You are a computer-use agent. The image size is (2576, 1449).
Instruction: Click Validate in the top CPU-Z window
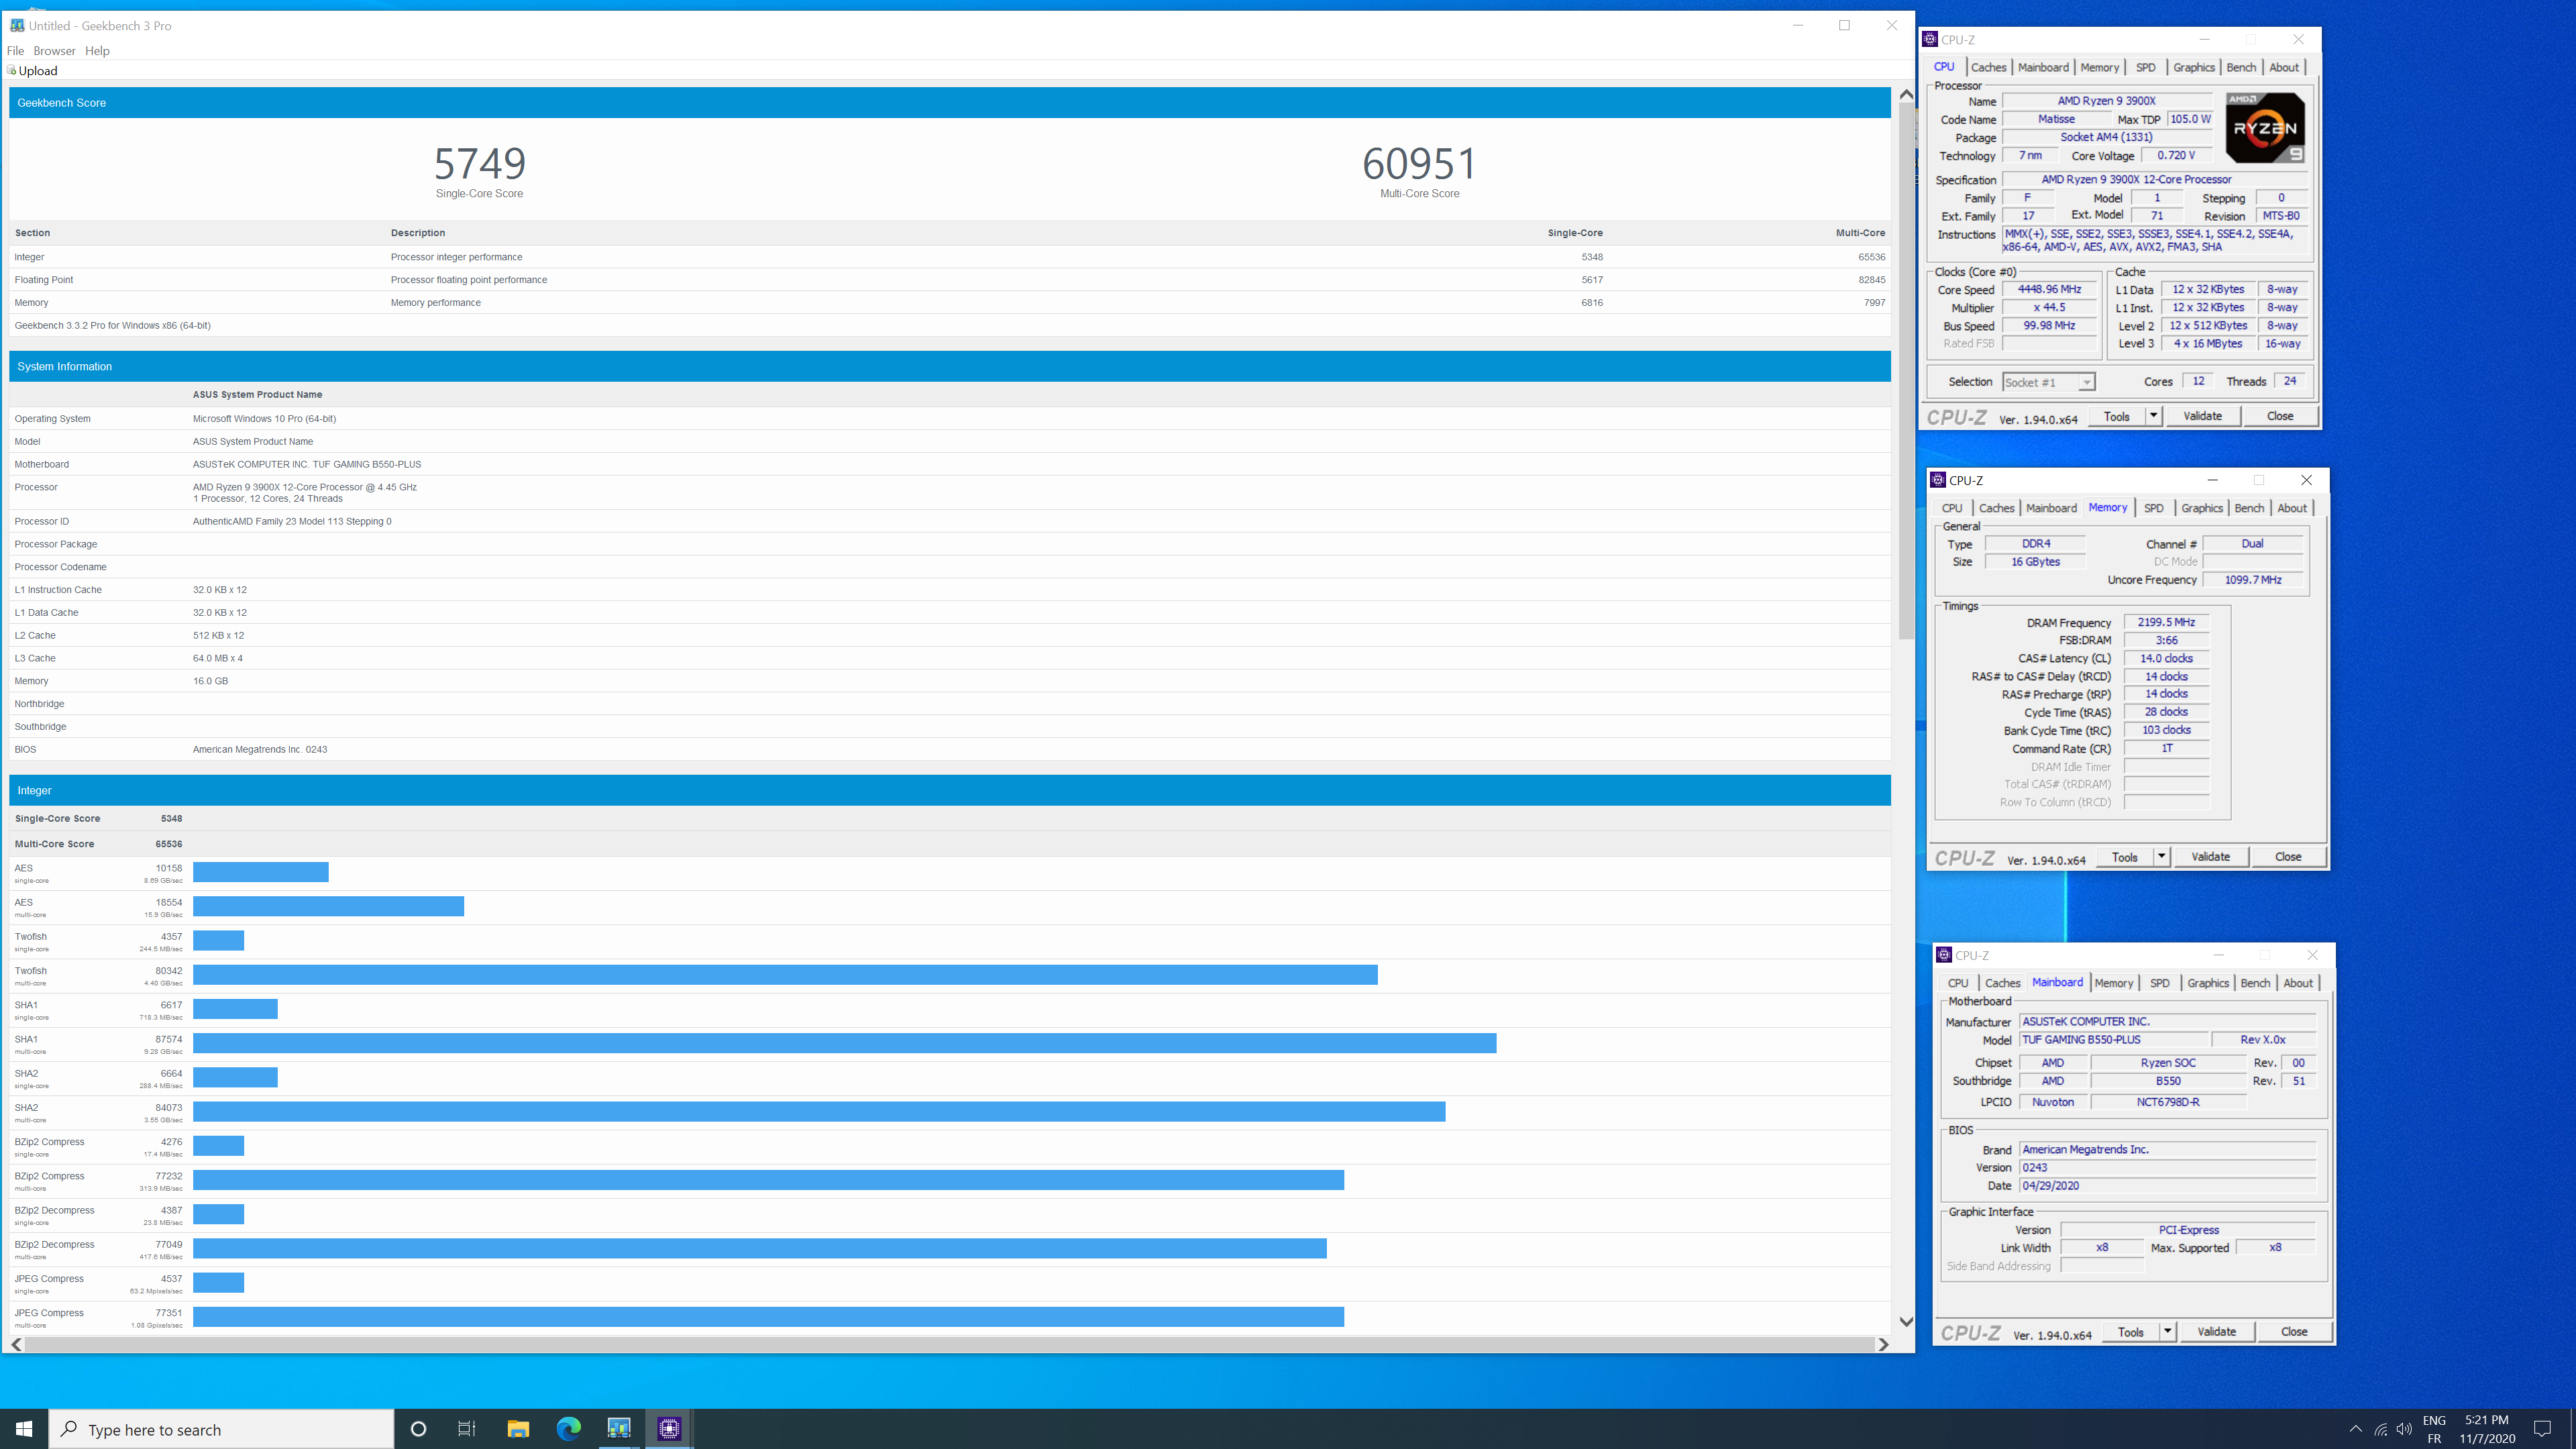2202,416
